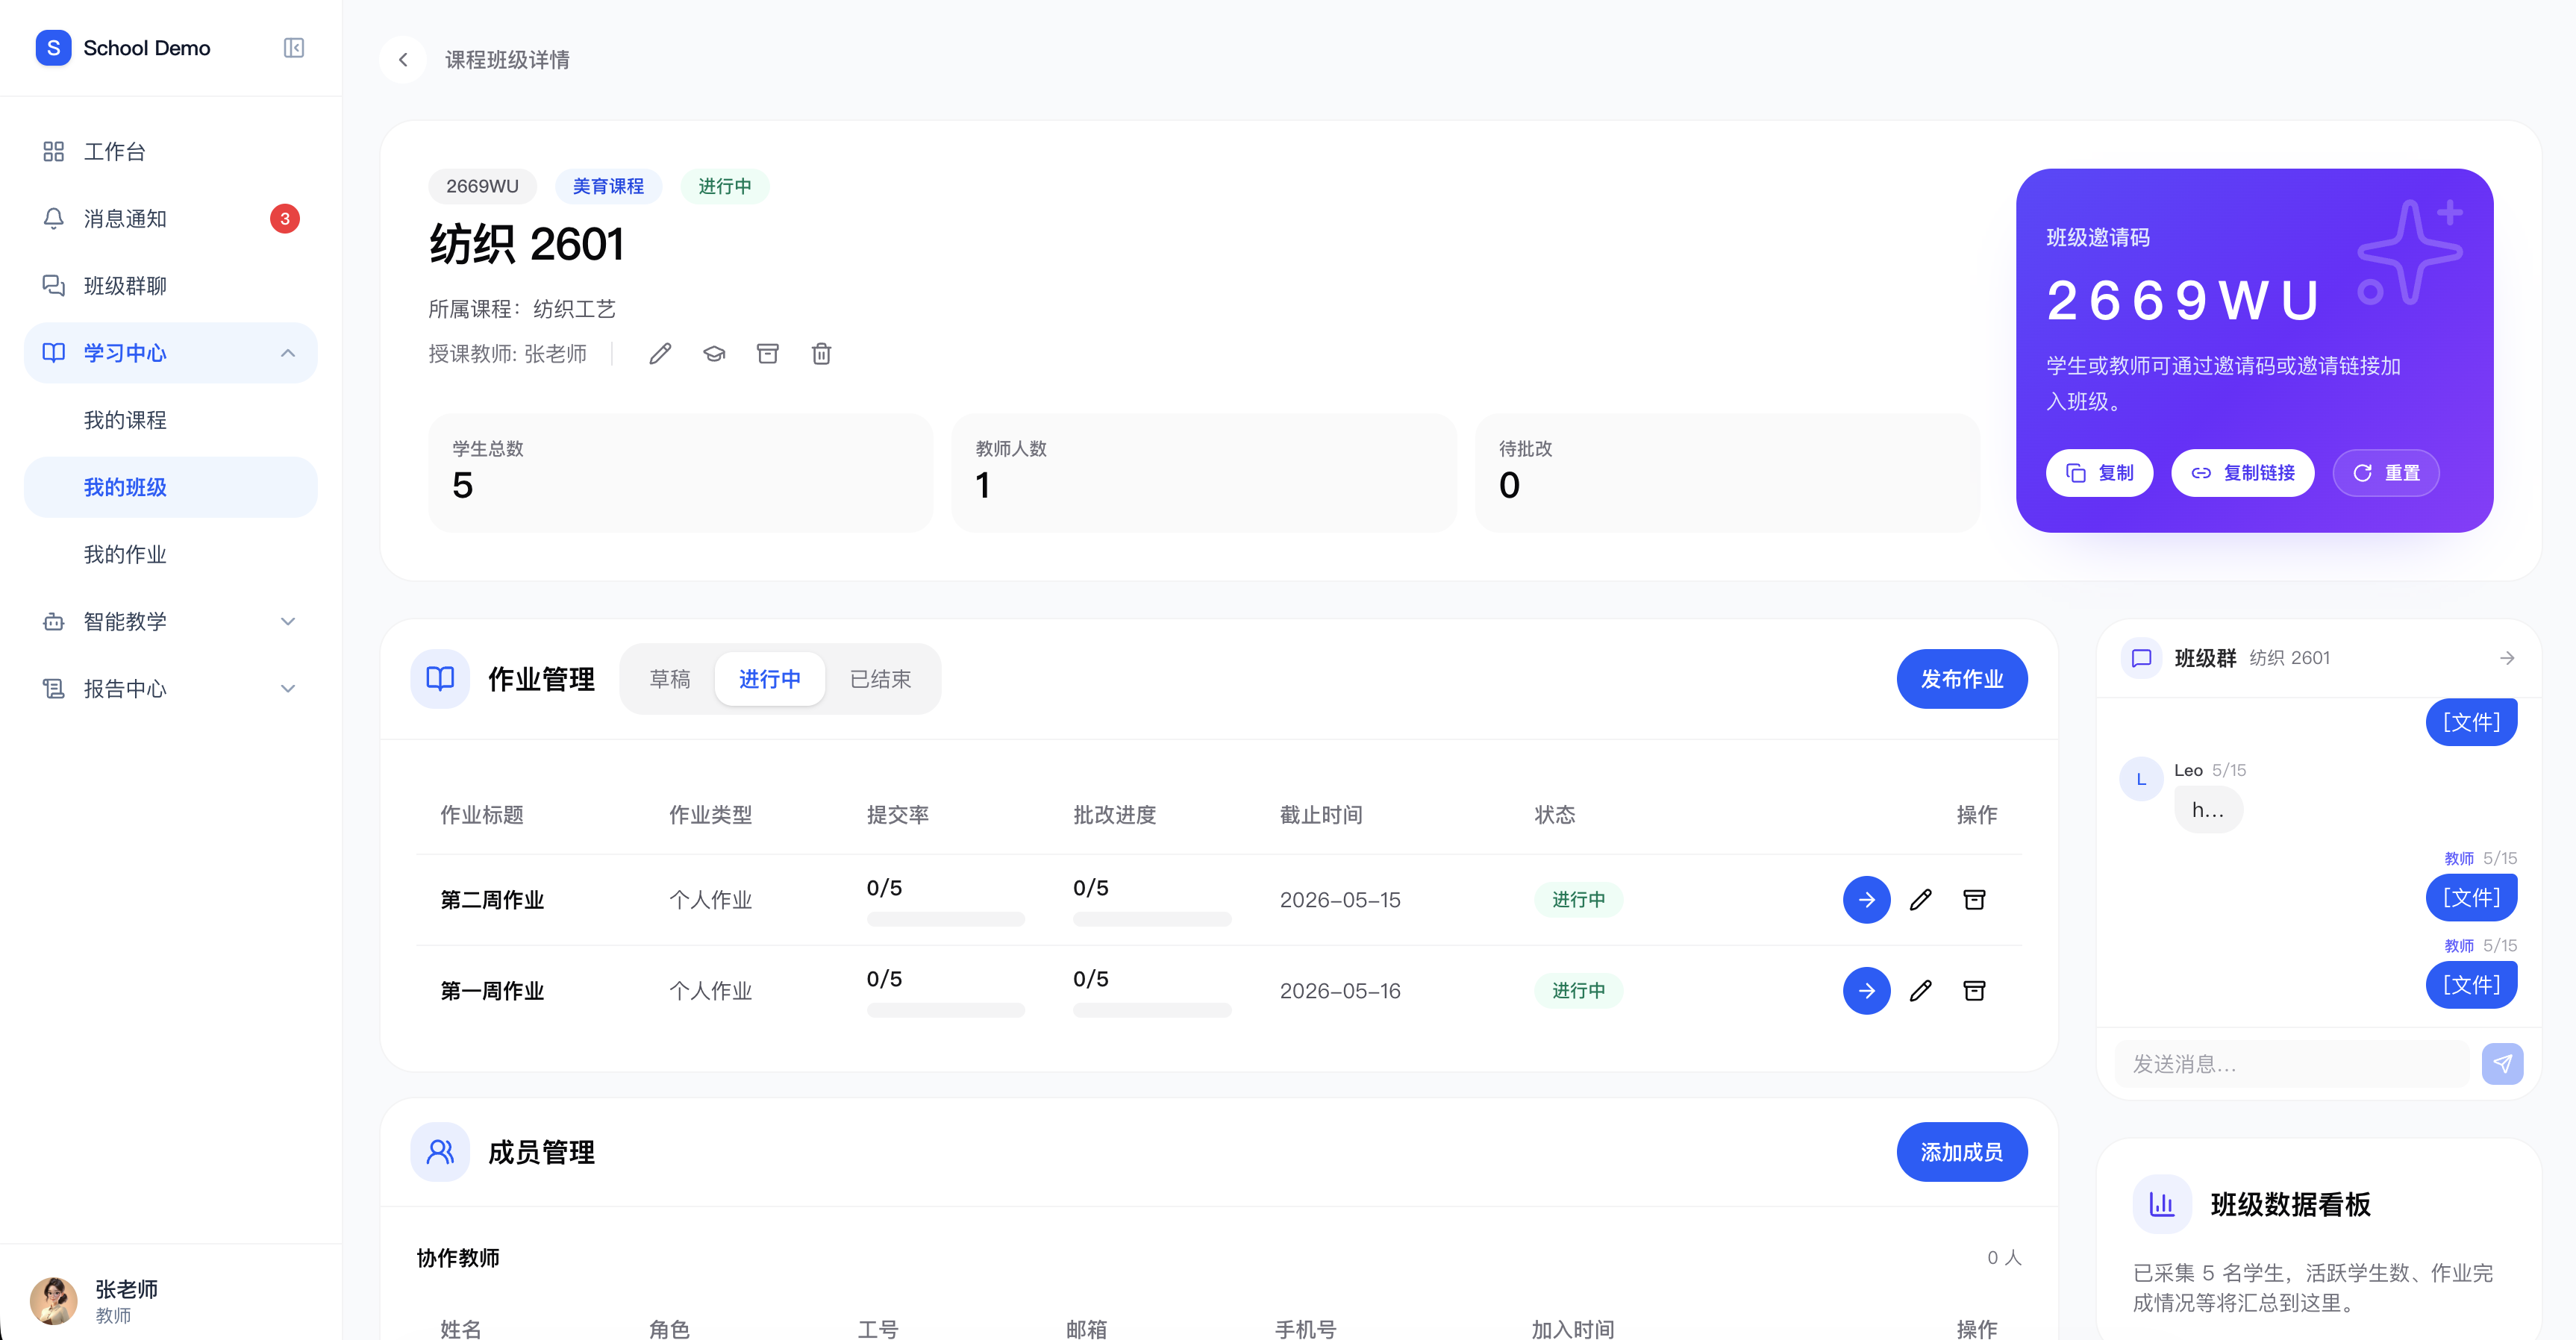This screenshot has width=2576, height=1340.
Task: Click the 教师人数 stat card
Action: click(1204, 473)
